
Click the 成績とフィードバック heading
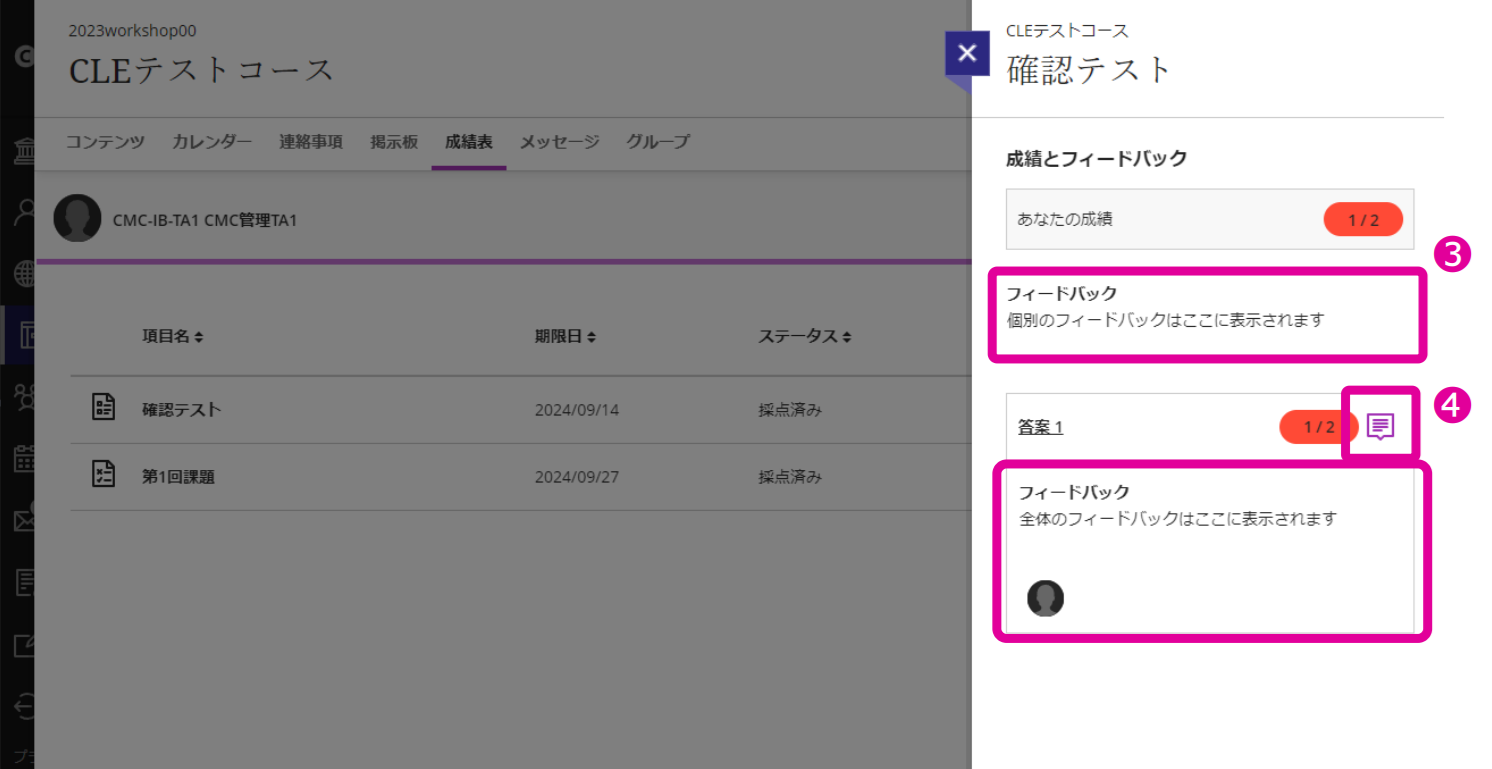(1097, 158)
